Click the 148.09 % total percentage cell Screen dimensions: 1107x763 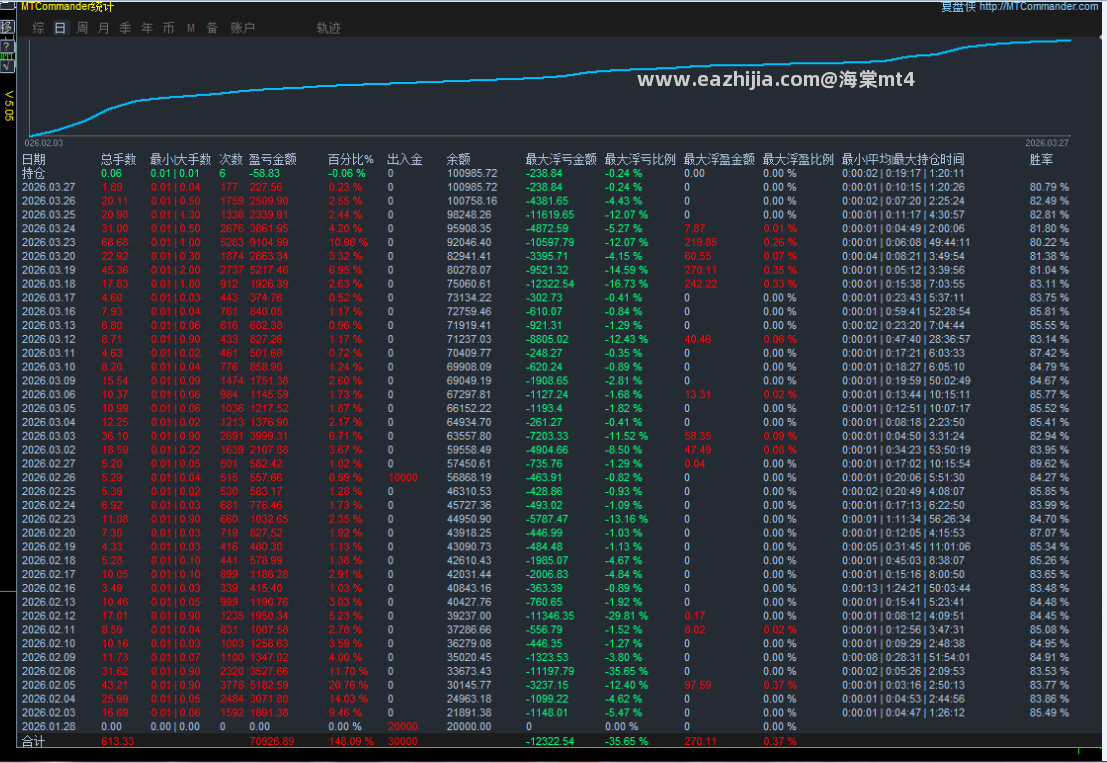click(x=350, y=741)
